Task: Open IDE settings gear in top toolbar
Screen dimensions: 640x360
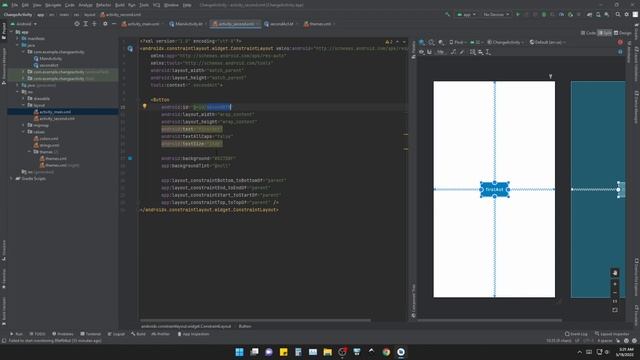Action: [627, 14]
